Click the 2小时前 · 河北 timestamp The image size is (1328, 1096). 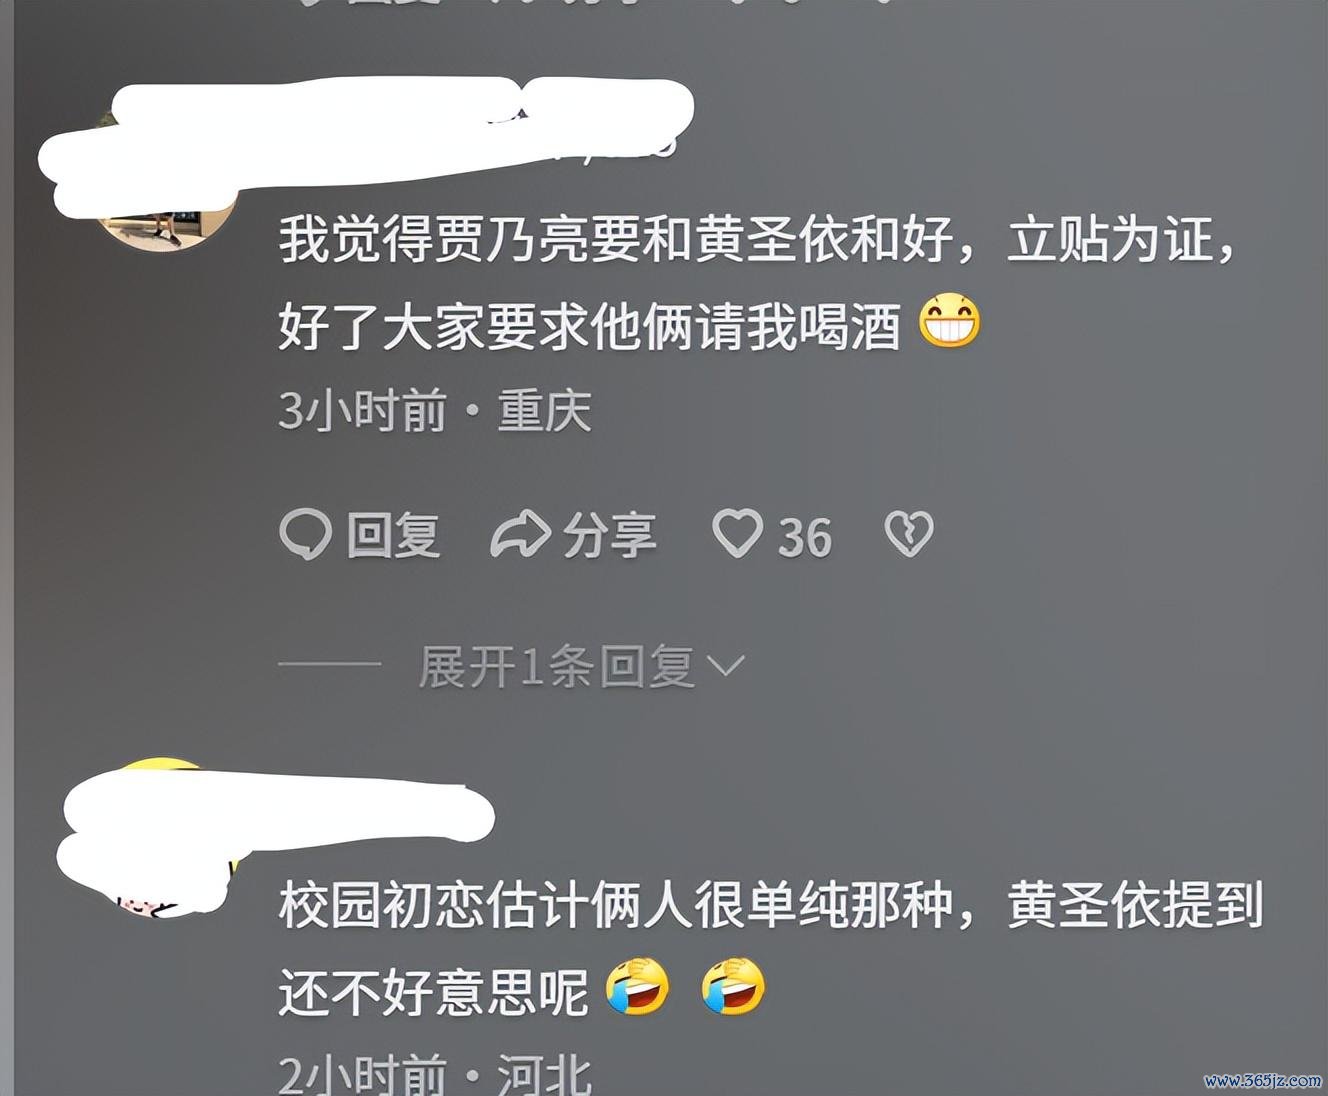[435, 1075]
